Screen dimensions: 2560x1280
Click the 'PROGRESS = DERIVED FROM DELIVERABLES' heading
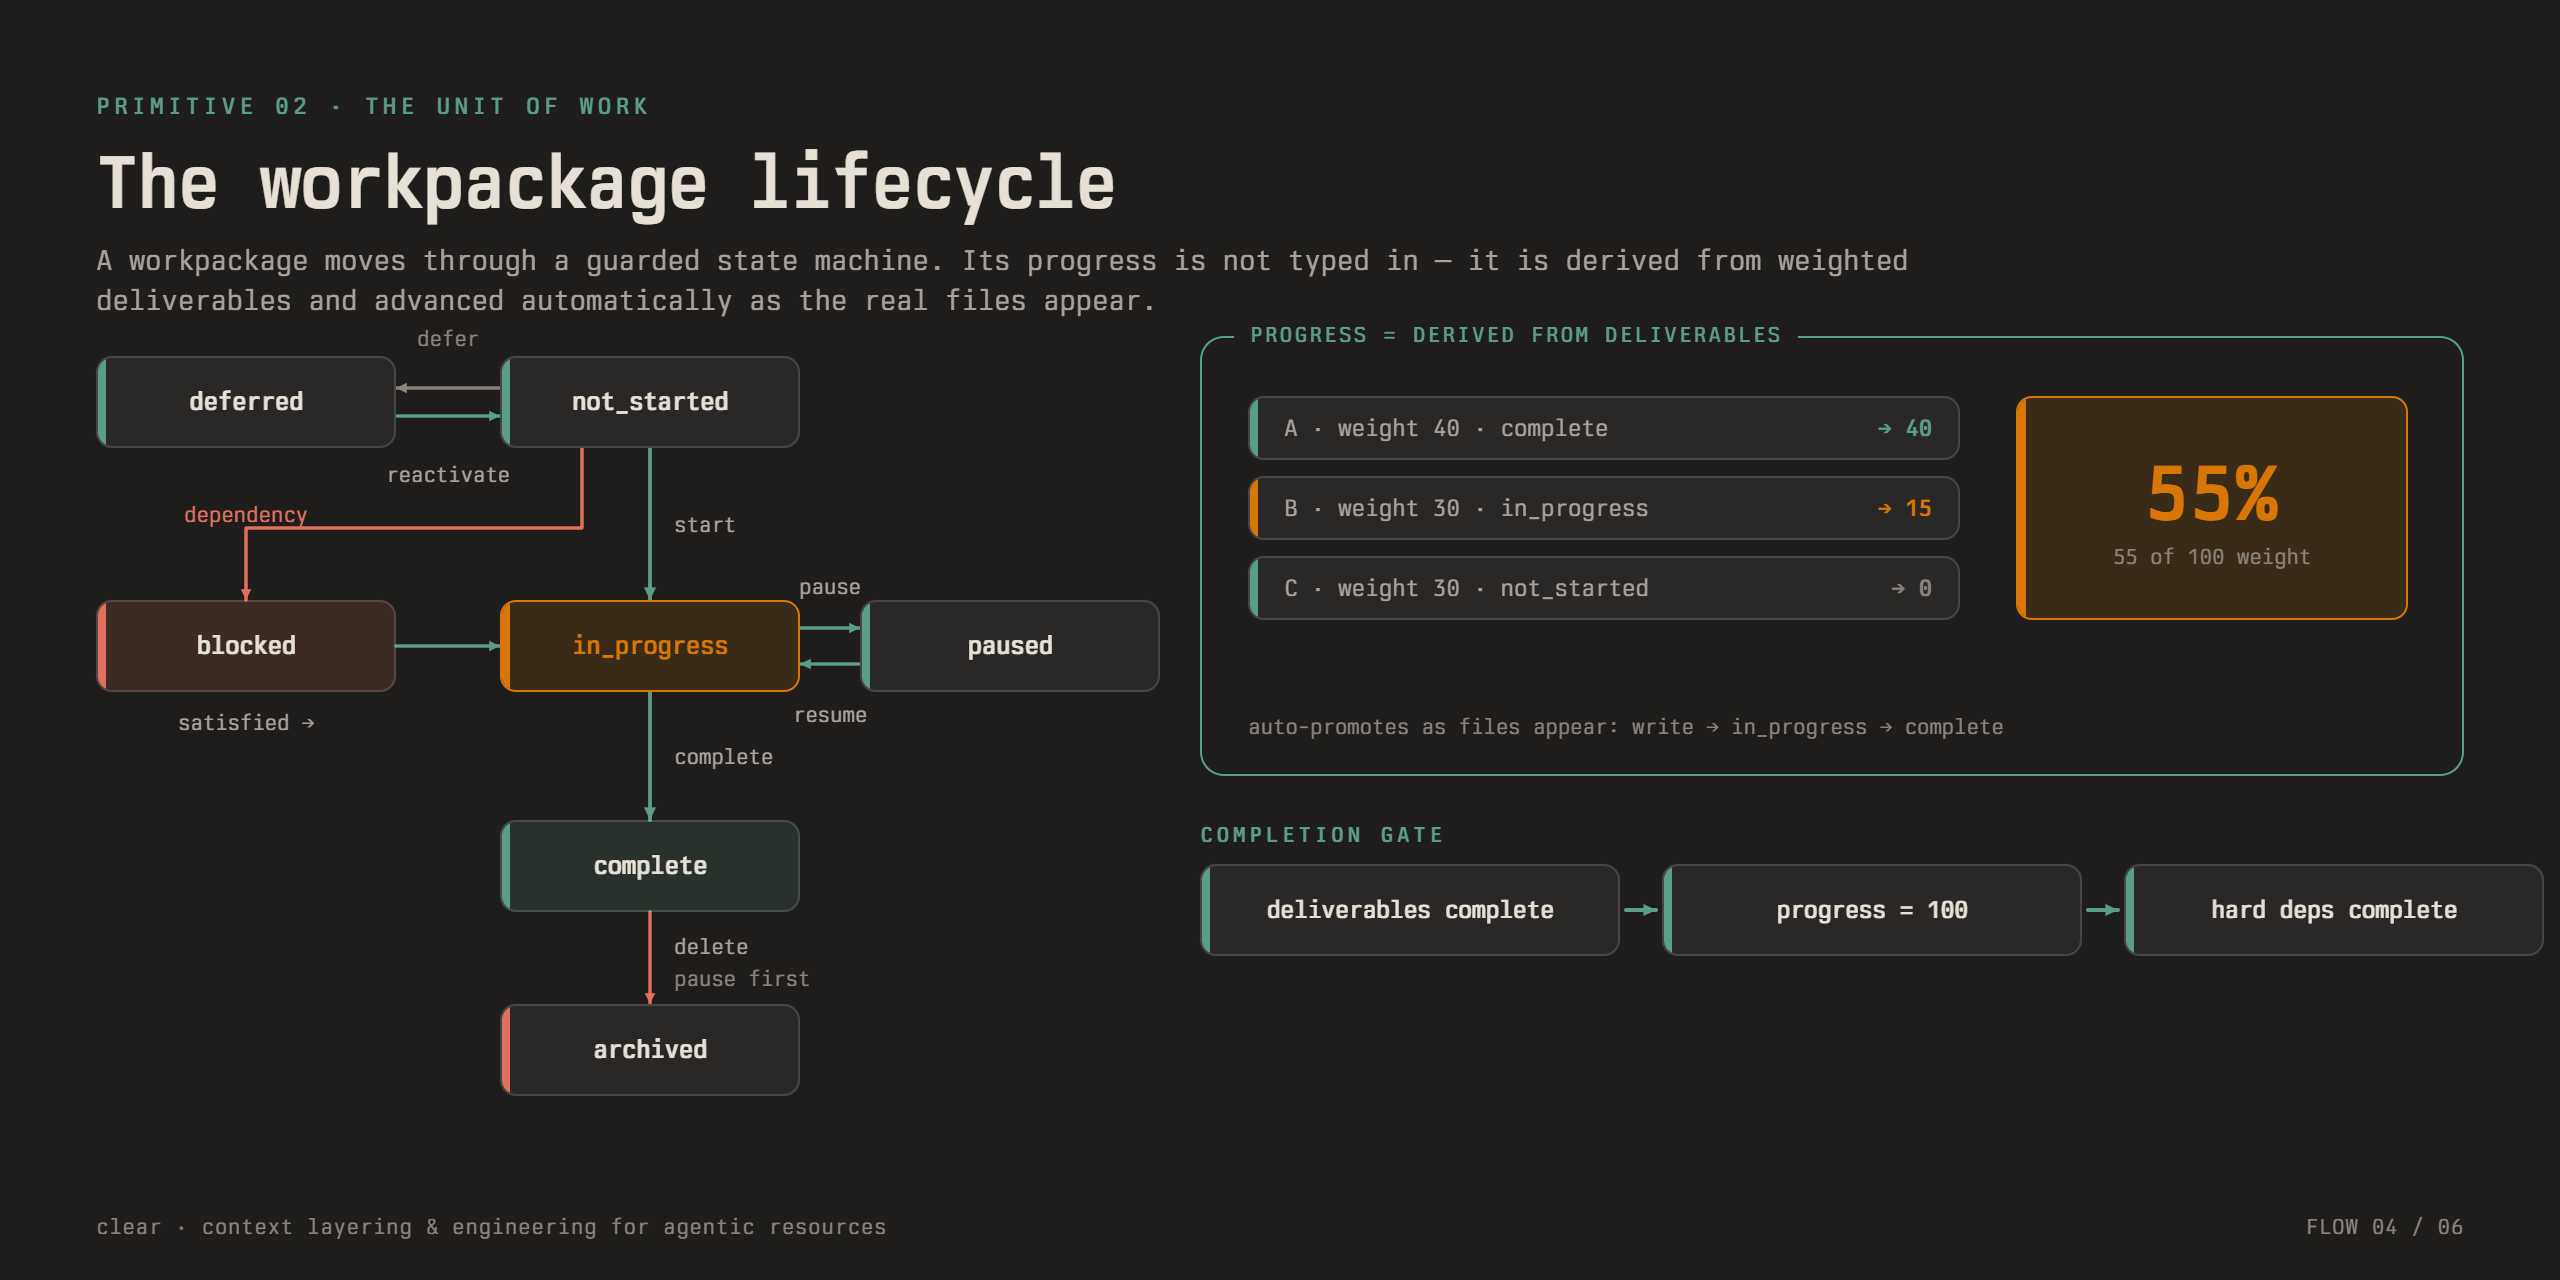(1515, 335)
